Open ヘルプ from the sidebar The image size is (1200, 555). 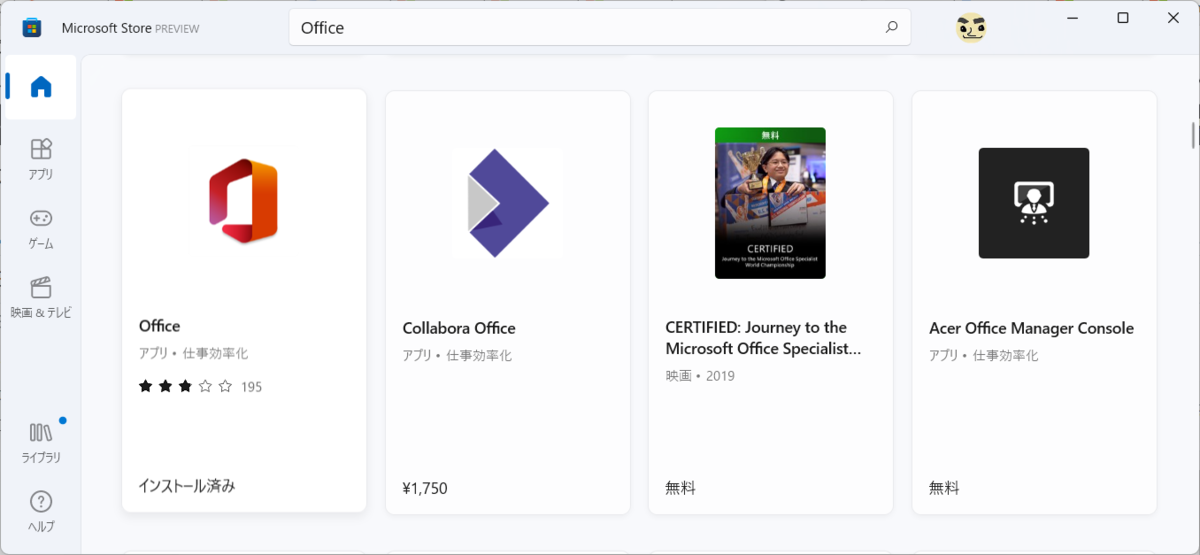click(x=41, y=511)
